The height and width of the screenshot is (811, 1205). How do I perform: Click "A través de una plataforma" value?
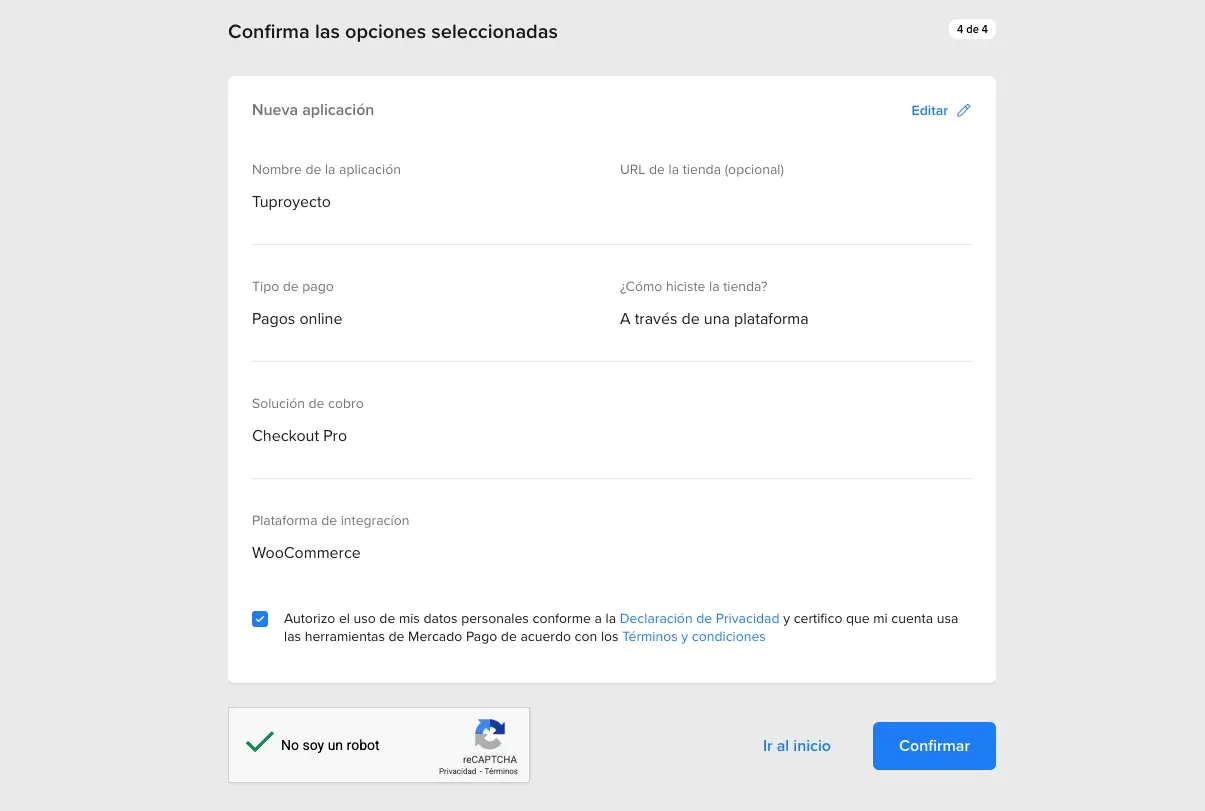[x=714, y=319]
